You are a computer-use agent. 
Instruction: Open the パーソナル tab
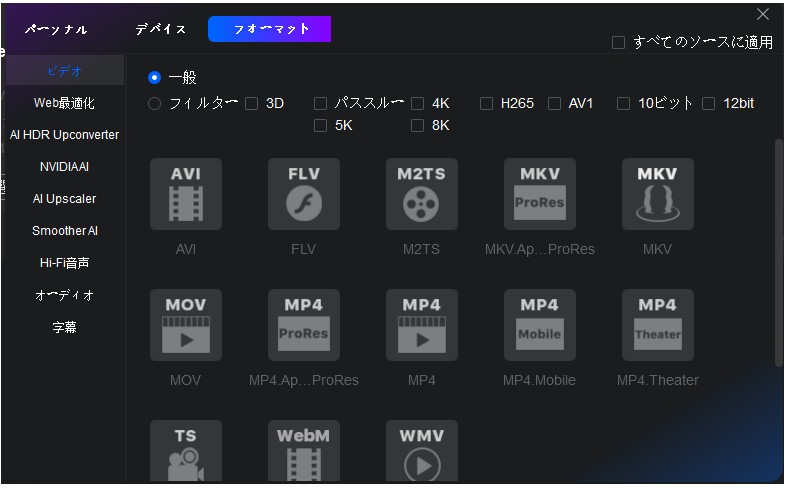point(56,29)
